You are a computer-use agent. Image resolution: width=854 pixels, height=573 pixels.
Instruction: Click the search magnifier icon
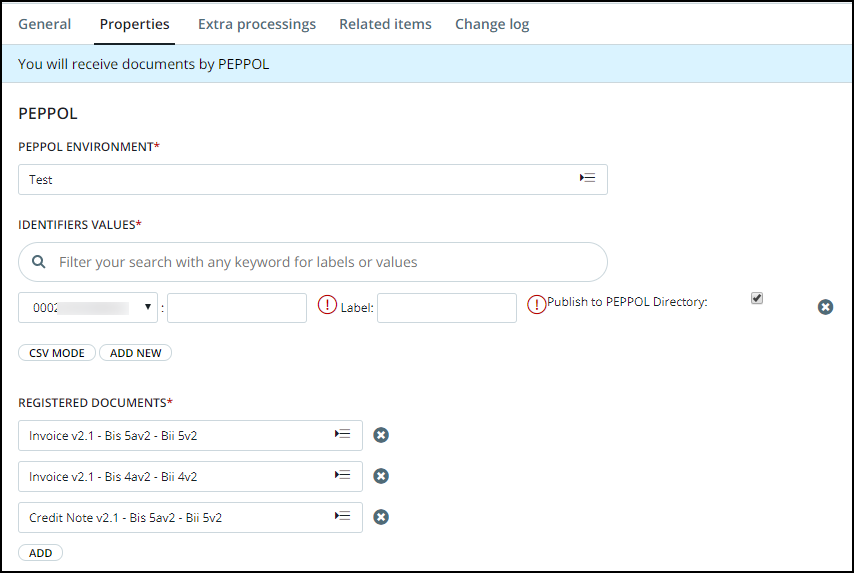tap(39, 262)
